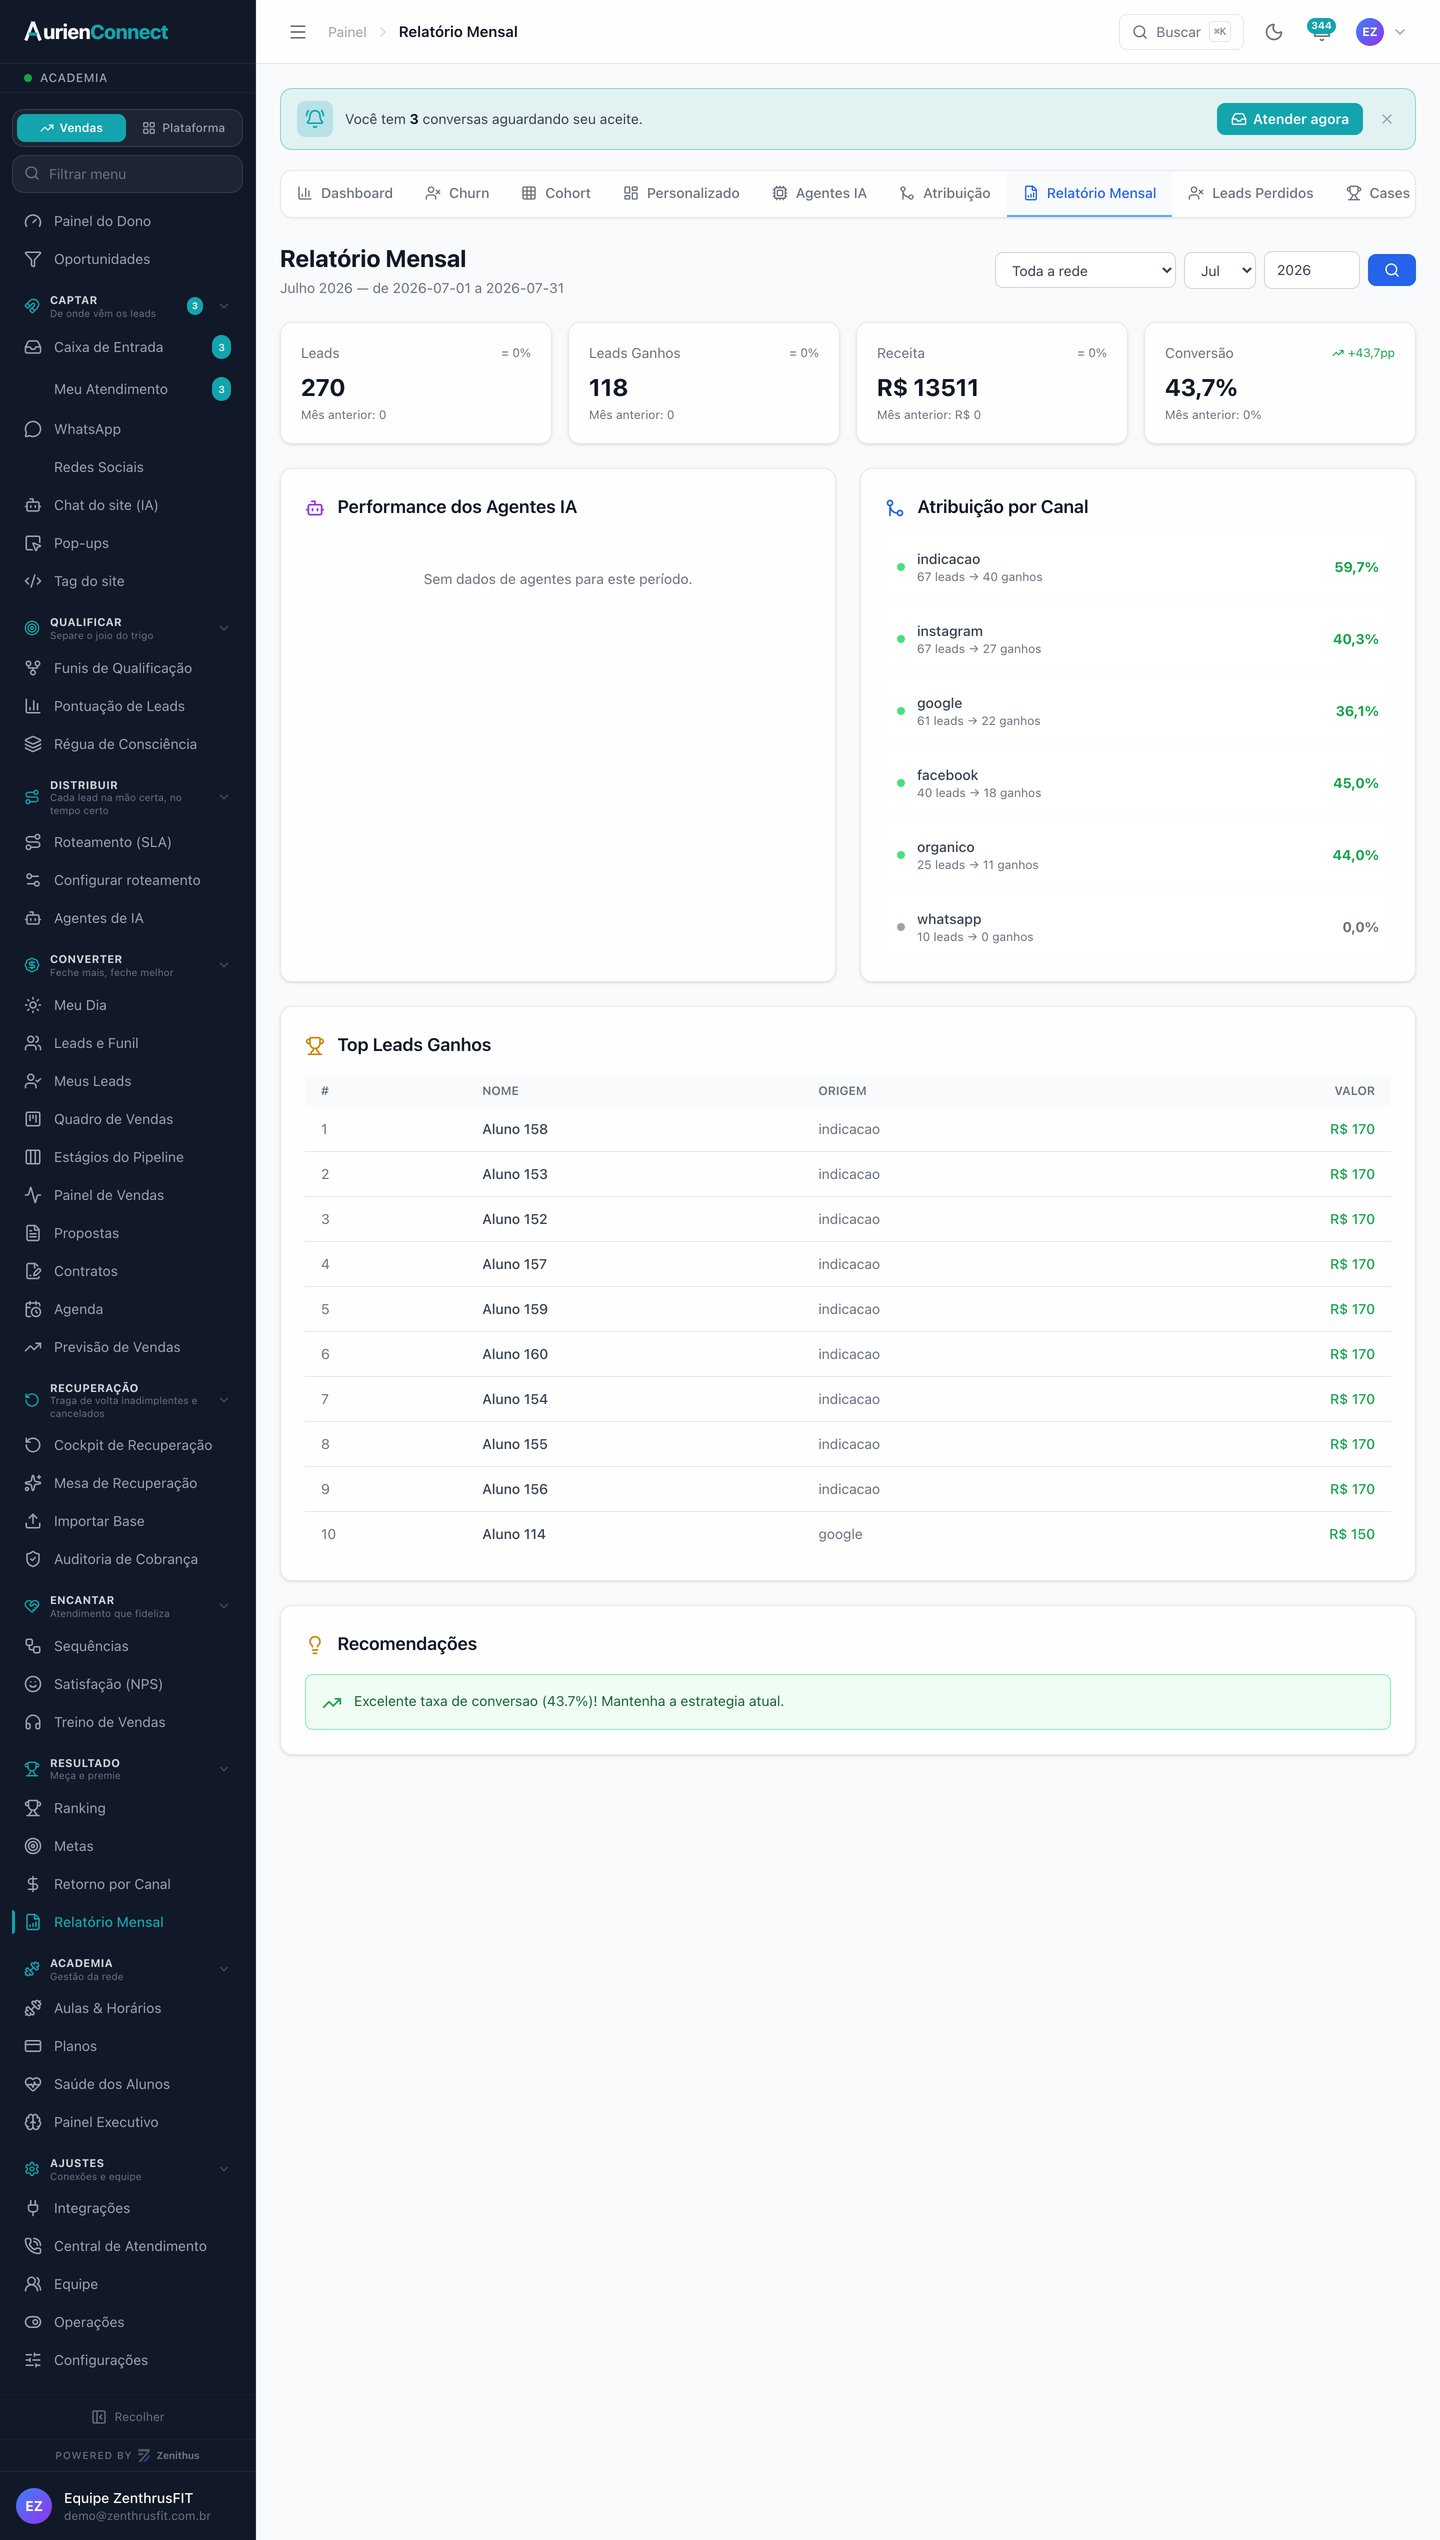Image resolution: width=1440 pixels, height=2540 pixels.
Task: Run the blue search button next to year
Action: tap(1391, 270)
